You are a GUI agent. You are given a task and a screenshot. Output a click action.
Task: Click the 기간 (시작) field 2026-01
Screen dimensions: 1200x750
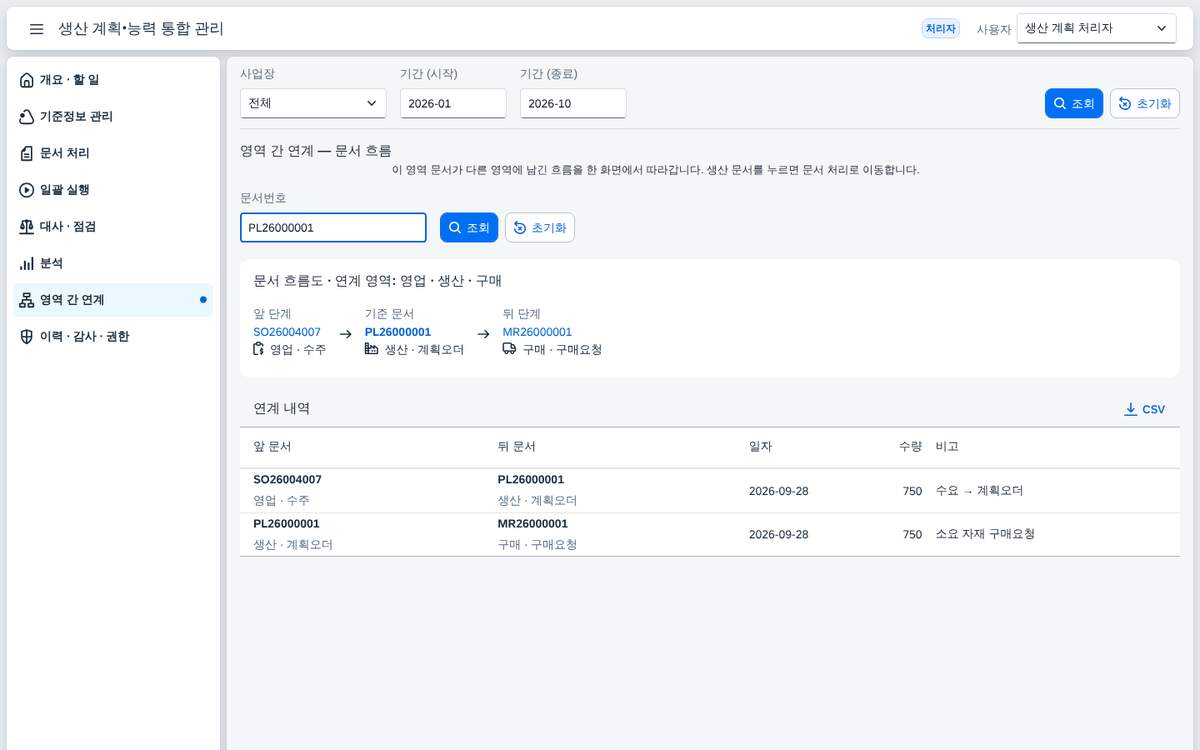click(453, 103)
